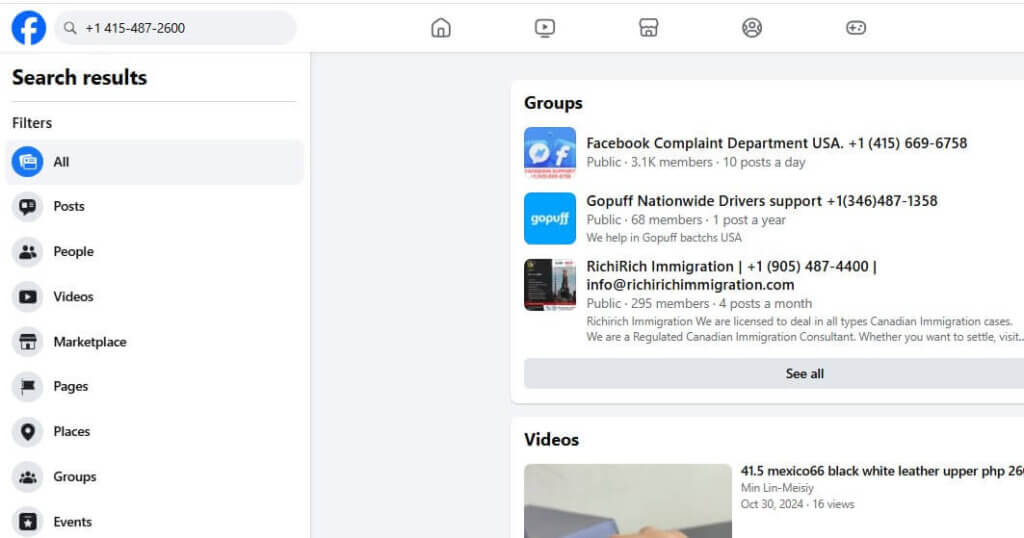This screenshot has height=538, width=1024.
Task: Click the Videos section heading
Action: 551,439
